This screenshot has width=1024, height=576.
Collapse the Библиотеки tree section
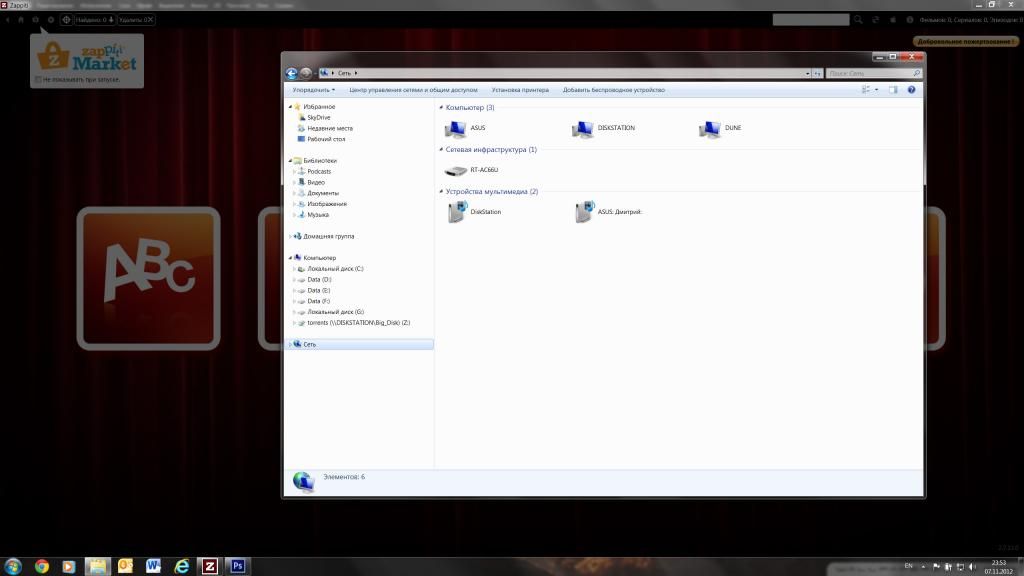tap(290, 161)
